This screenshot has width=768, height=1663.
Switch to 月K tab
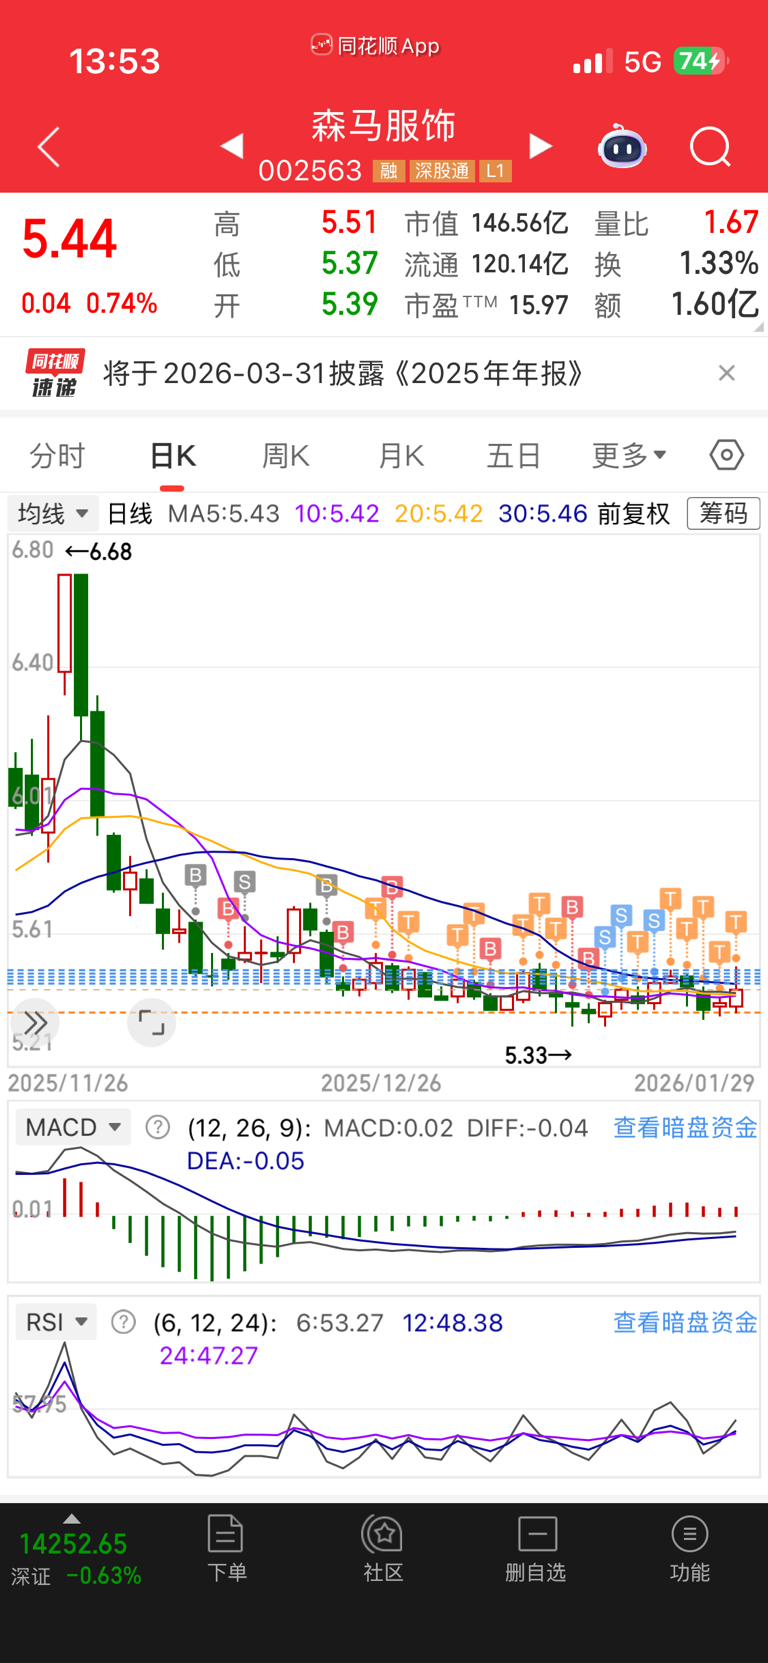401,456
